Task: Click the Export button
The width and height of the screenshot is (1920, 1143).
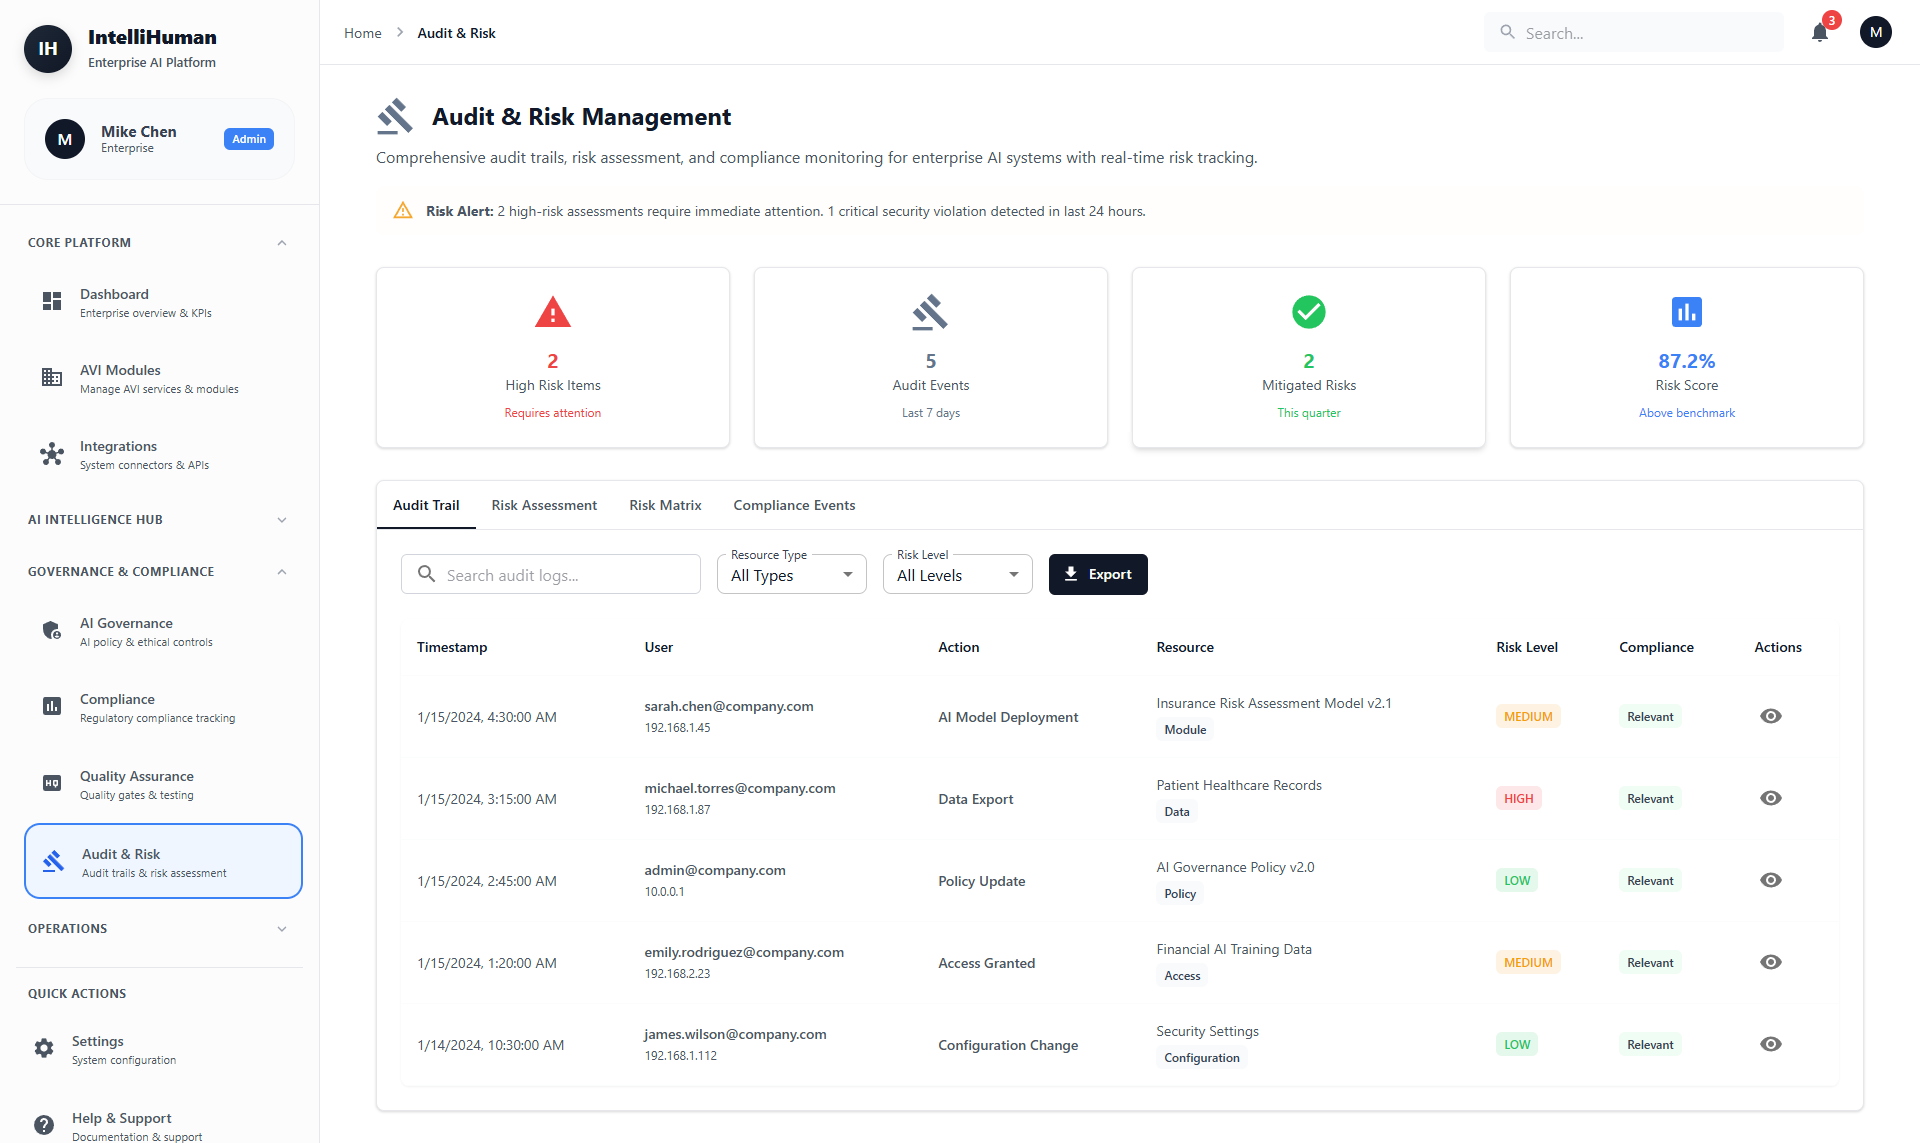Action: pos(1098,574)
